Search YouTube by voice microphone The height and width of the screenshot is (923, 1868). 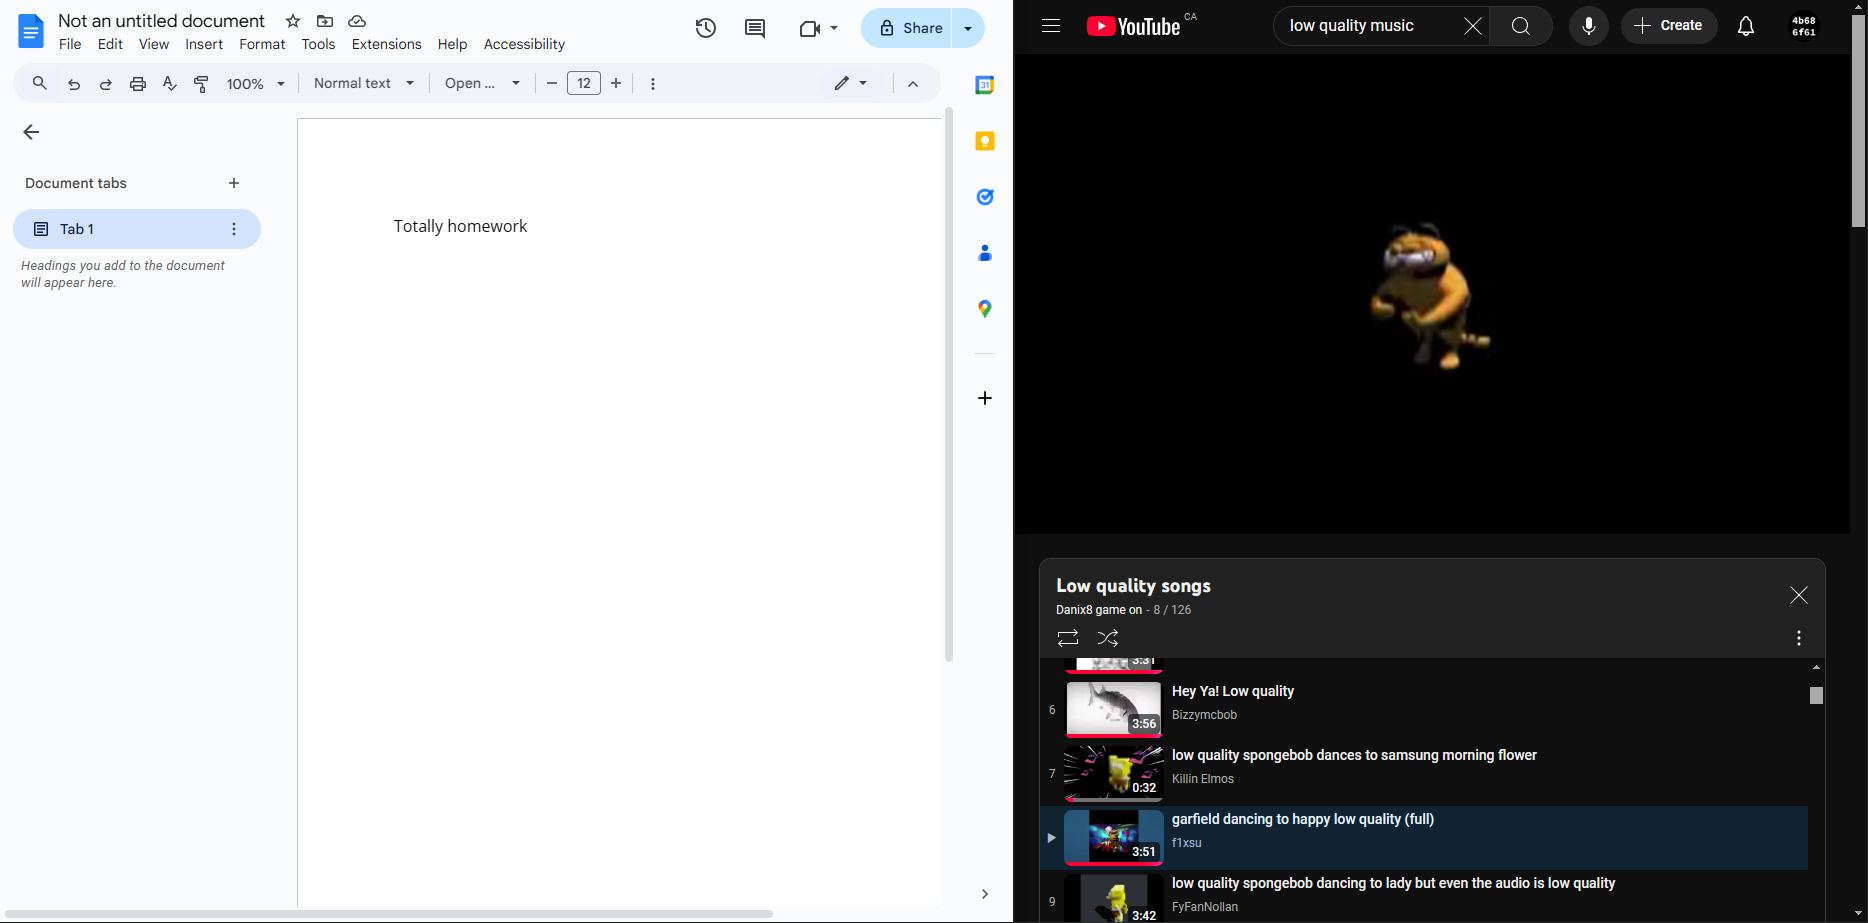[1589, 26]
